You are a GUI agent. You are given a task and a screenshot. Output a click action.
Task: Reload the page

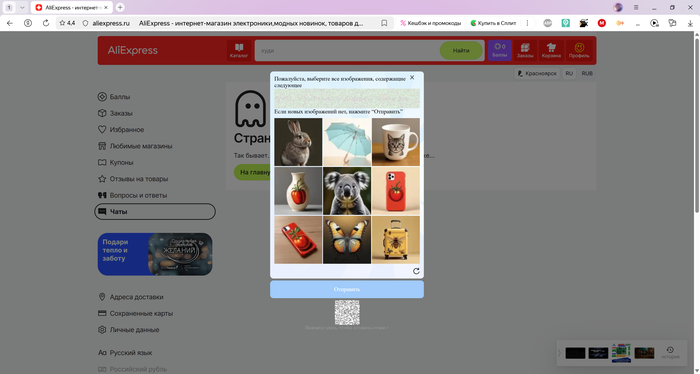(46, 23)
